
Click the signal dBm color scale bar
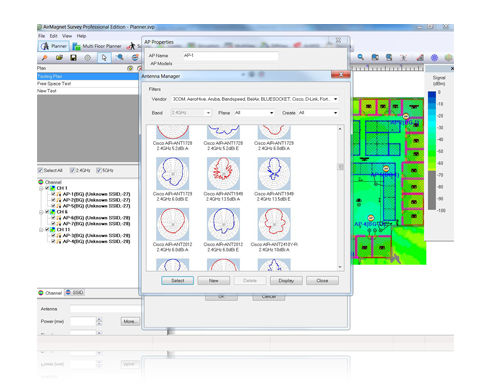[432, 151]
